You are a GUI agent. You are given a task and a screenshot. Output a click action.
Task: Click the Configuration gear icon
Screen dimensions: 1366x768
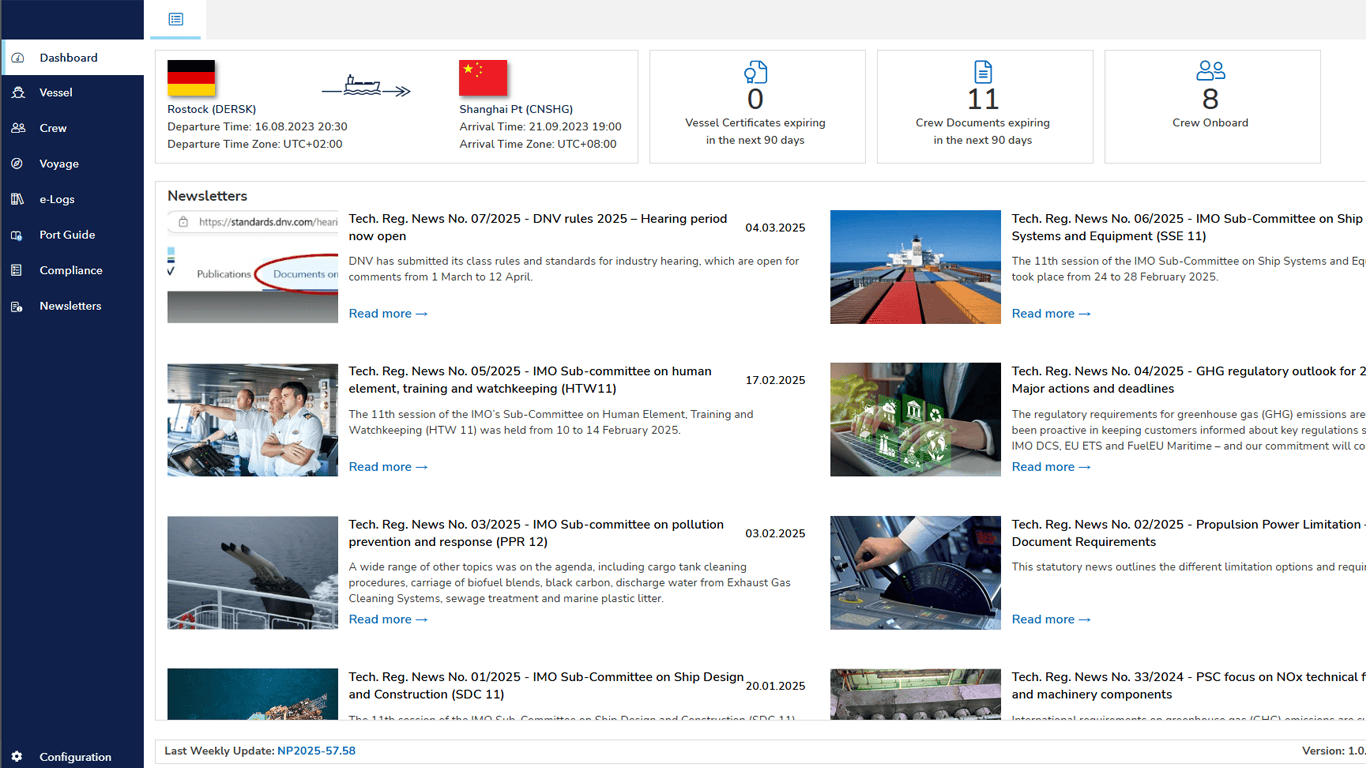click(17, 757)
